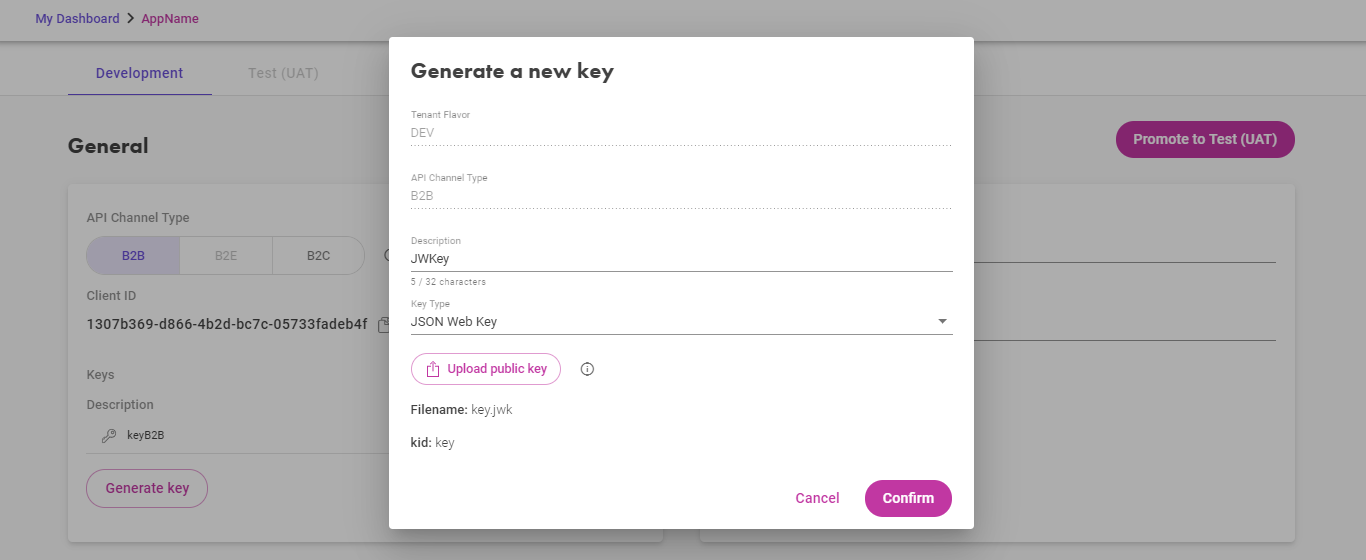Screen dimensions: 1366x560
Task: Select the B2B channel type option
Action: (133, 255)
